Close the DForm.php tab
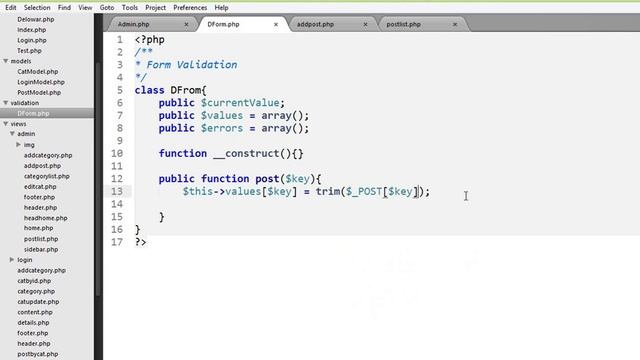640x360 pixels. (x=276, y=24)
